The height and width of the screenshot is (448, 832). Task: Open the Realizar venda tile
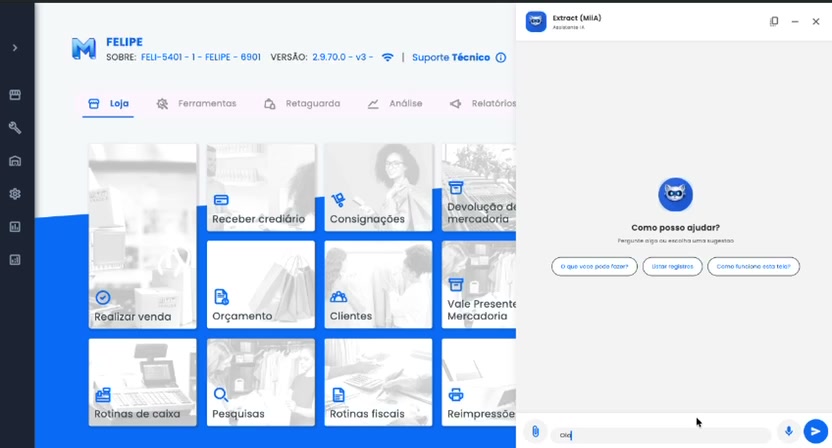pos(142,236)
